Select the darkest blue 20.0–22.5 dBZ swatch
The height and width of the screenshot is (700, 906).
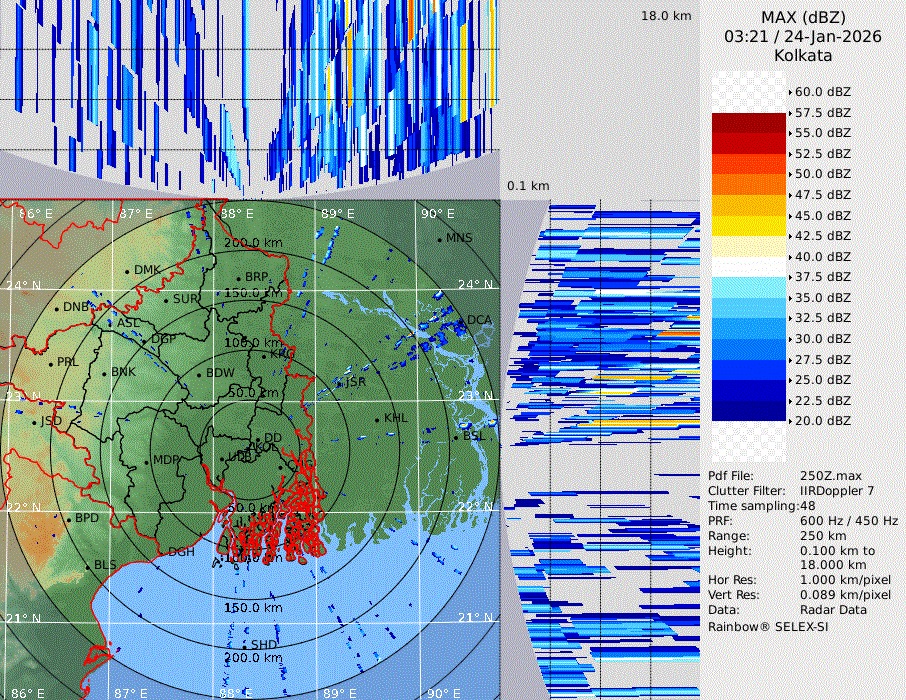coord(748,411)
